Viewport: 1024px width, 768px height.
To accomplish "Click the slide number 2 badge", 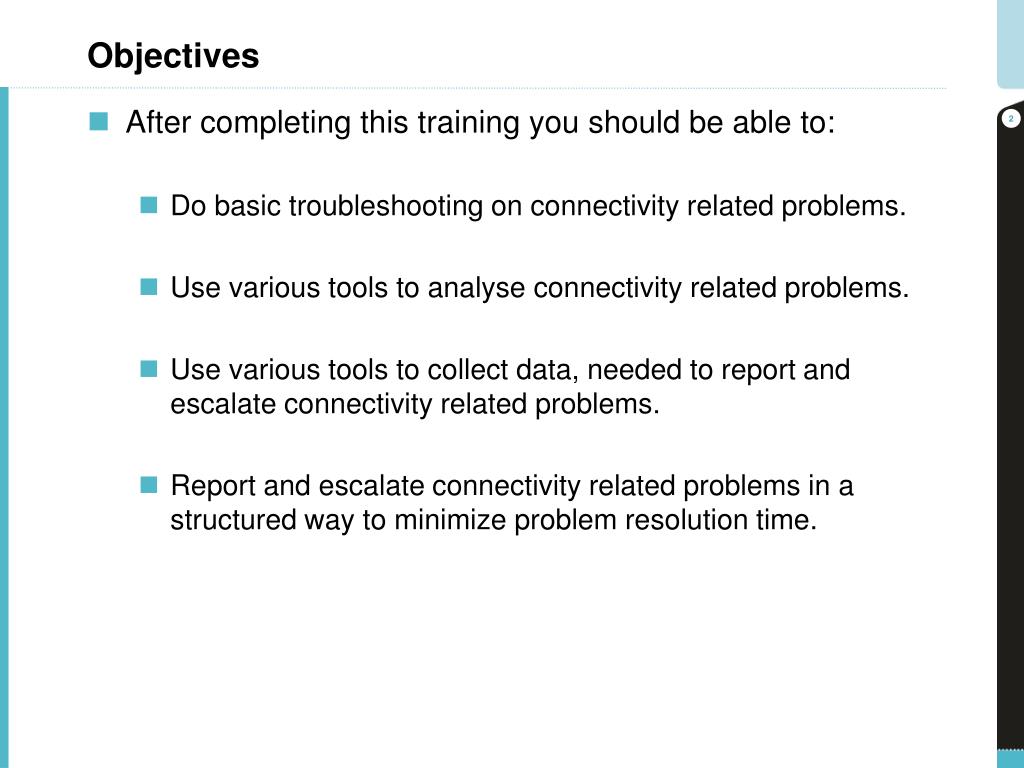I will [1010, 119].
